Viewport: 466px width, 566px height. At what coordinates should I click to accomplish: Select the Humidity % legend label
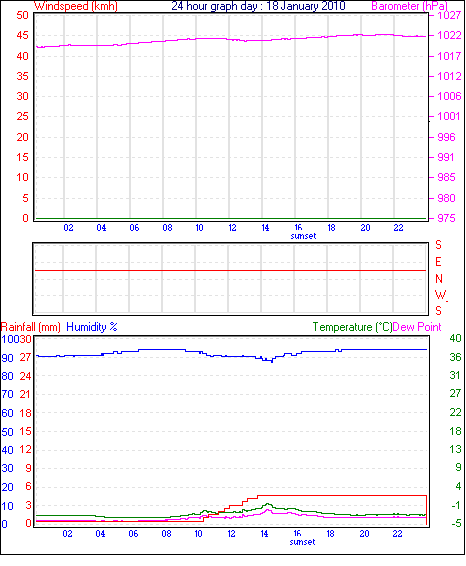92,327
